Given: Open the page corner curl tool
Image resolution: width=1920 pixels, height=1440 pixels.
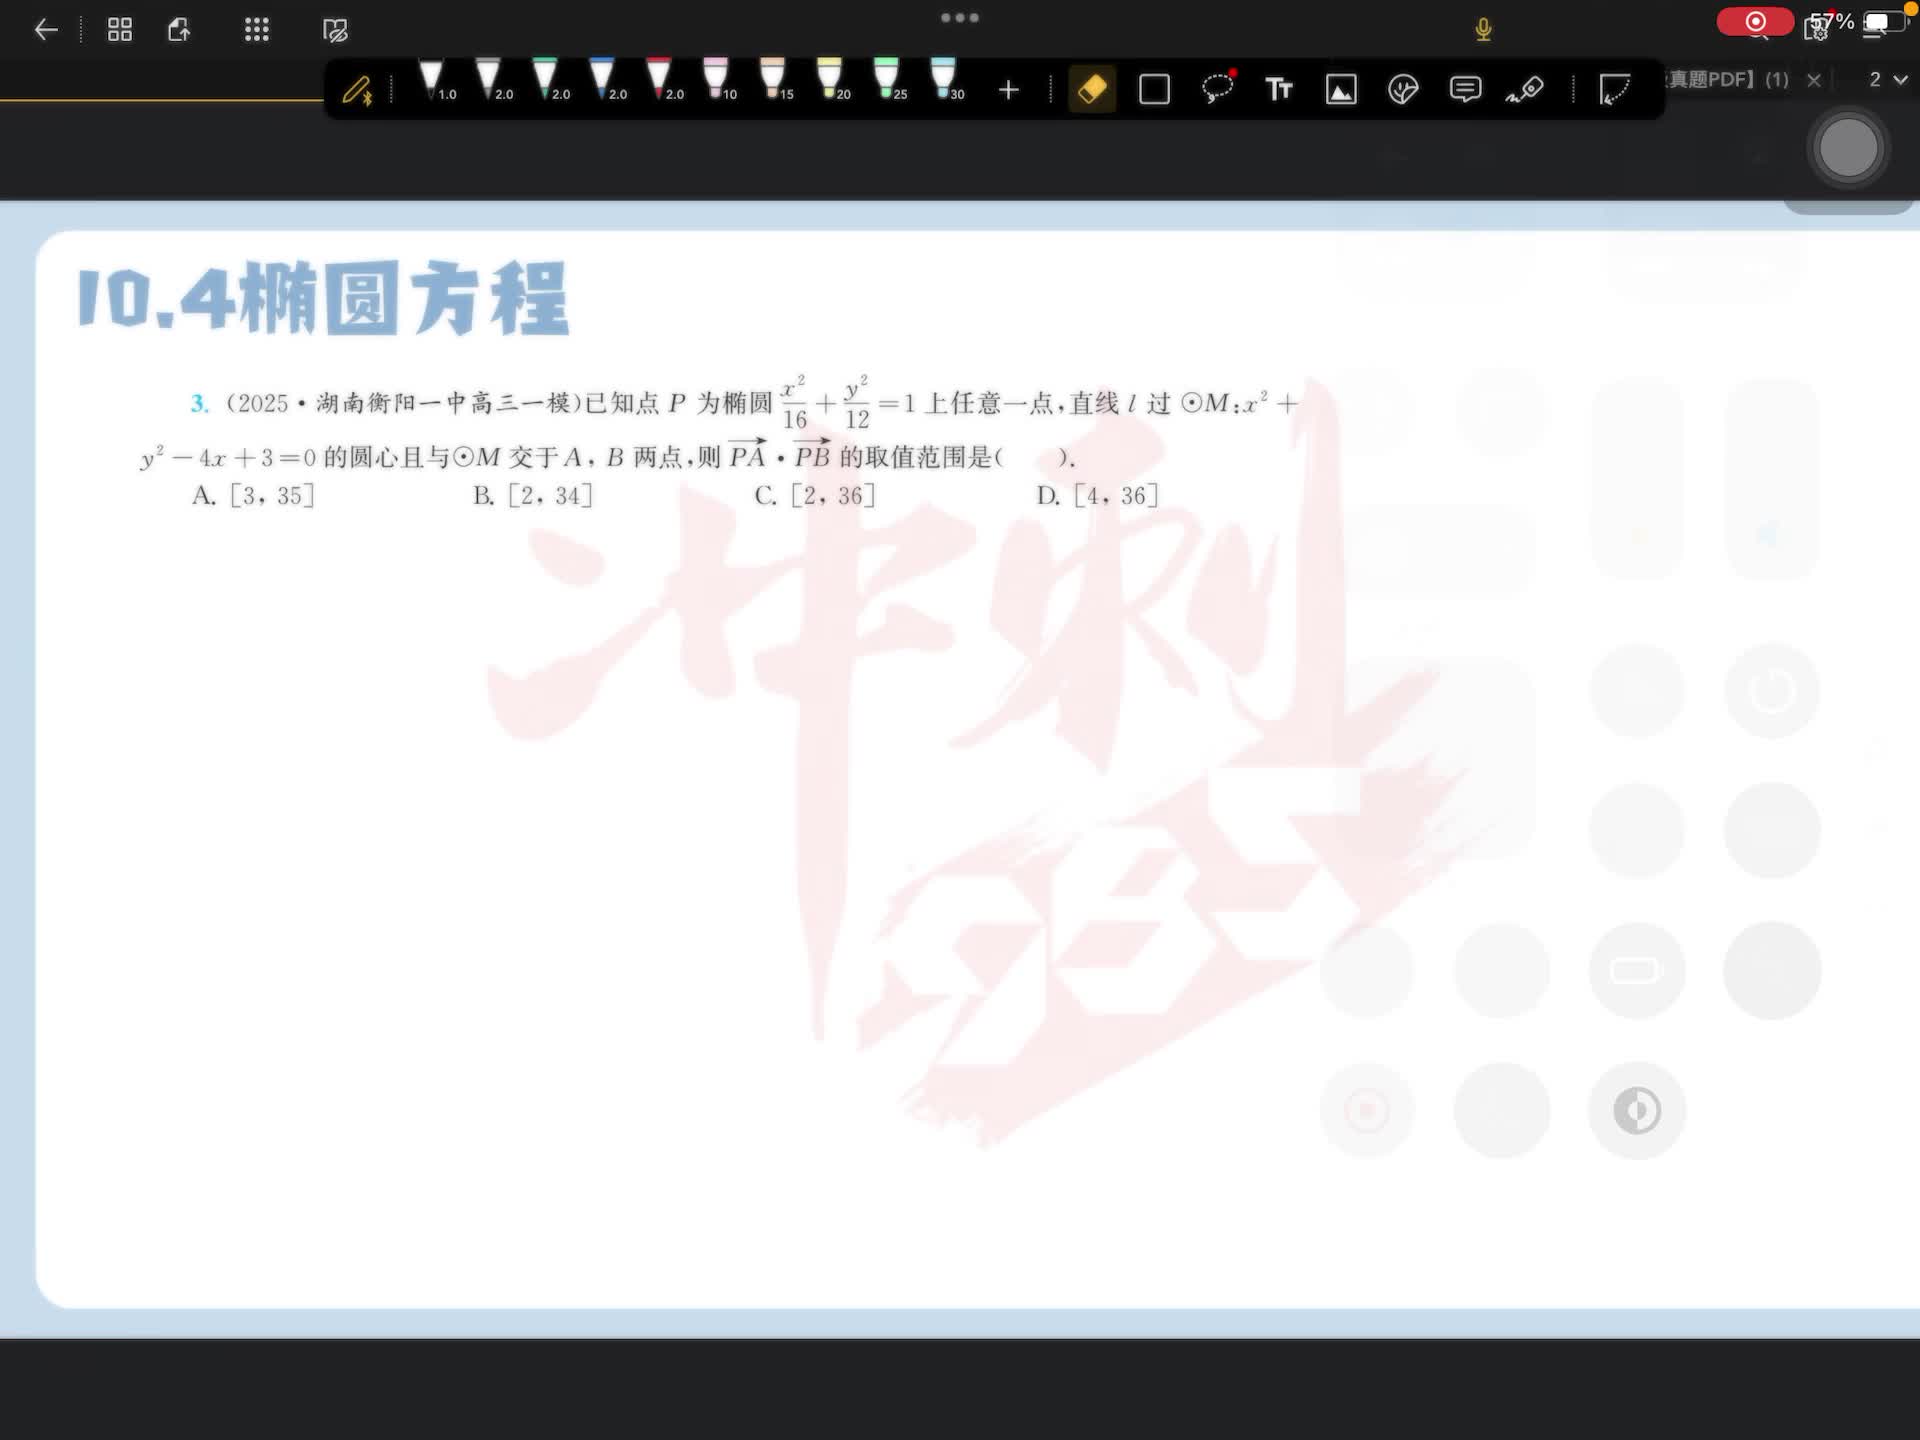Looking at the screenshot, I should click(x=1614, y=90).
